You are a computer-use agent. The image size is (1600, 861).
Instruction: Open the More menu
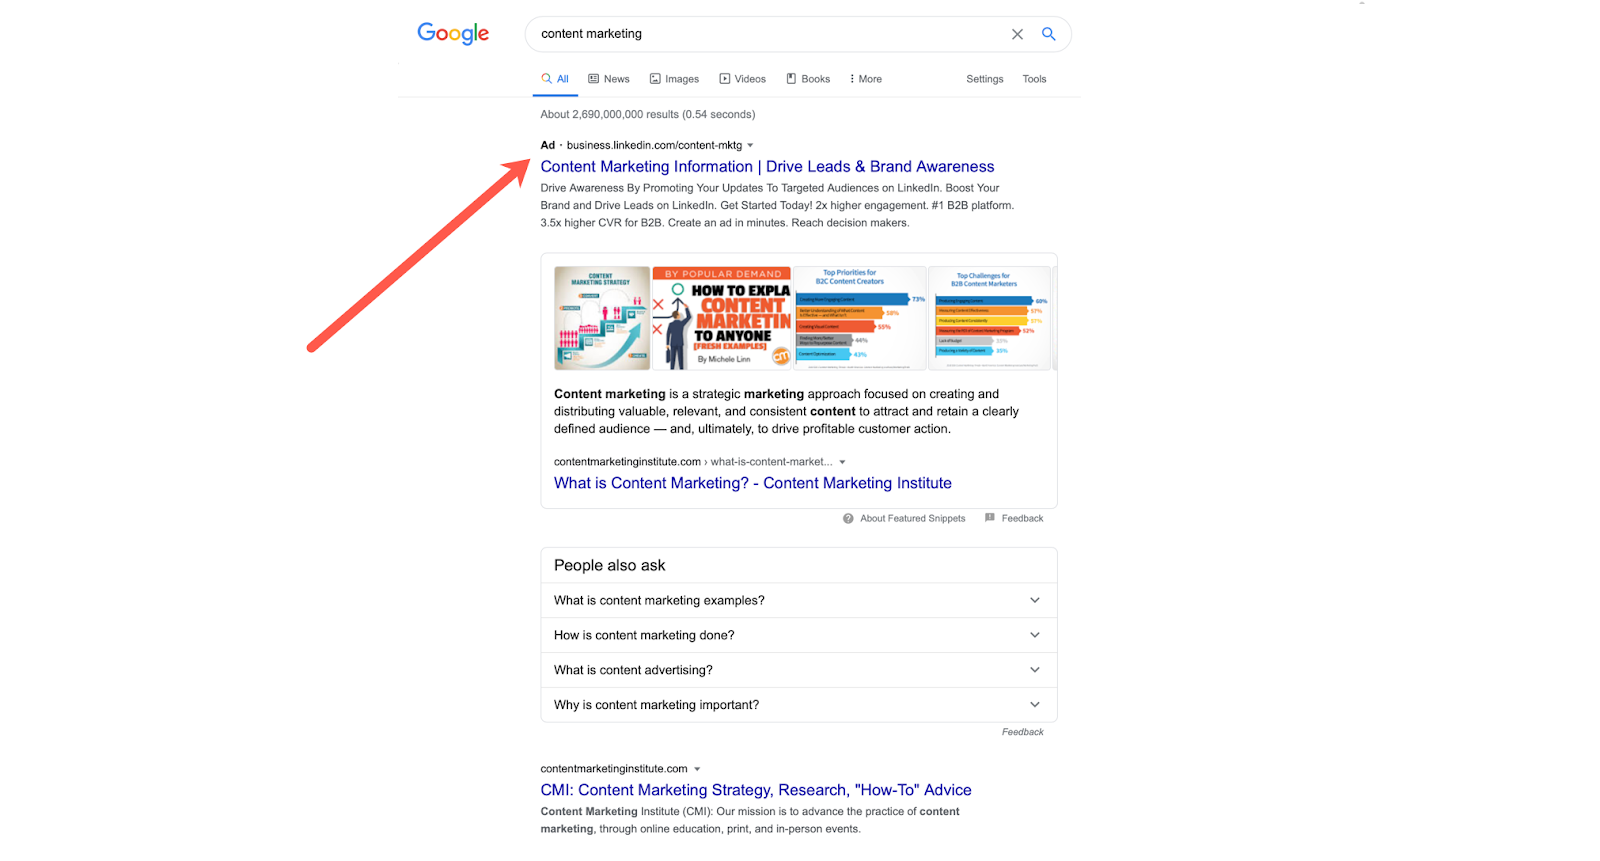point(866,79)
